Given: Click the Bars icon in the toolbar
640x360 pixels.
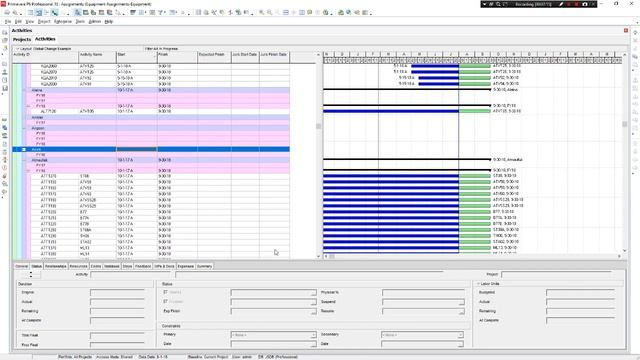Looking at the screenshot, I should 133,13.
